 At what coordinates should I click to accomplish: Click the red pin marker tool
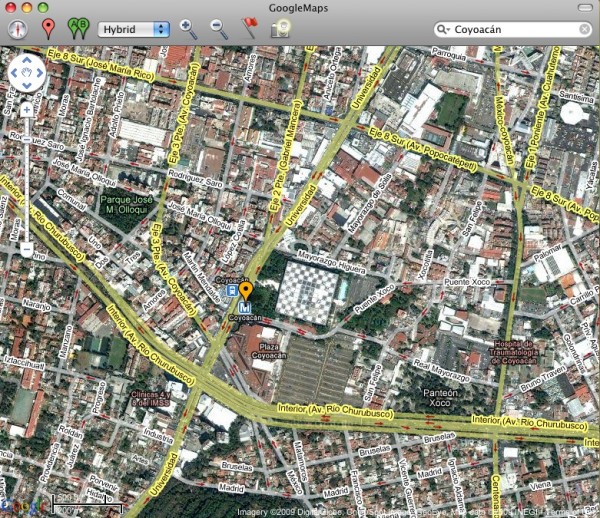coord(48,29)
